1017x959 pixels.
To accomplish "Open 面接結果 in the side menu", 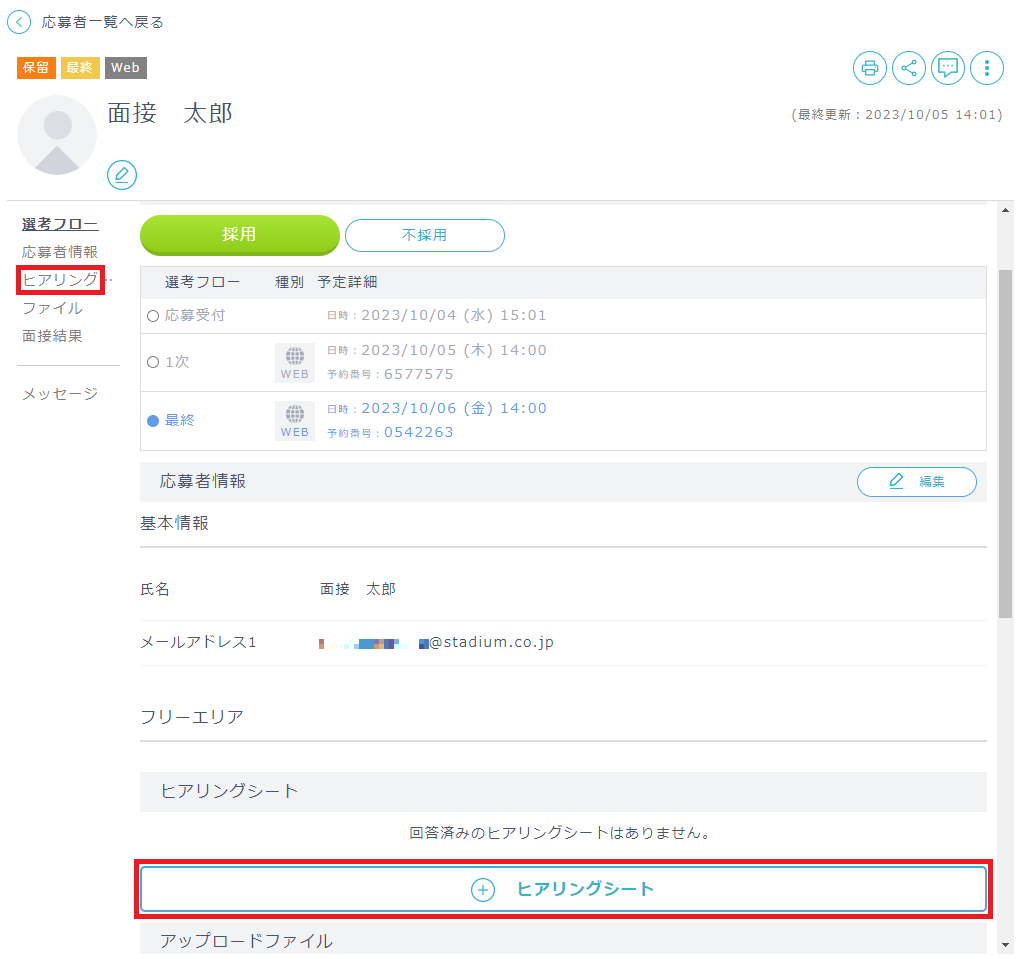I will (x=52, y=336).
